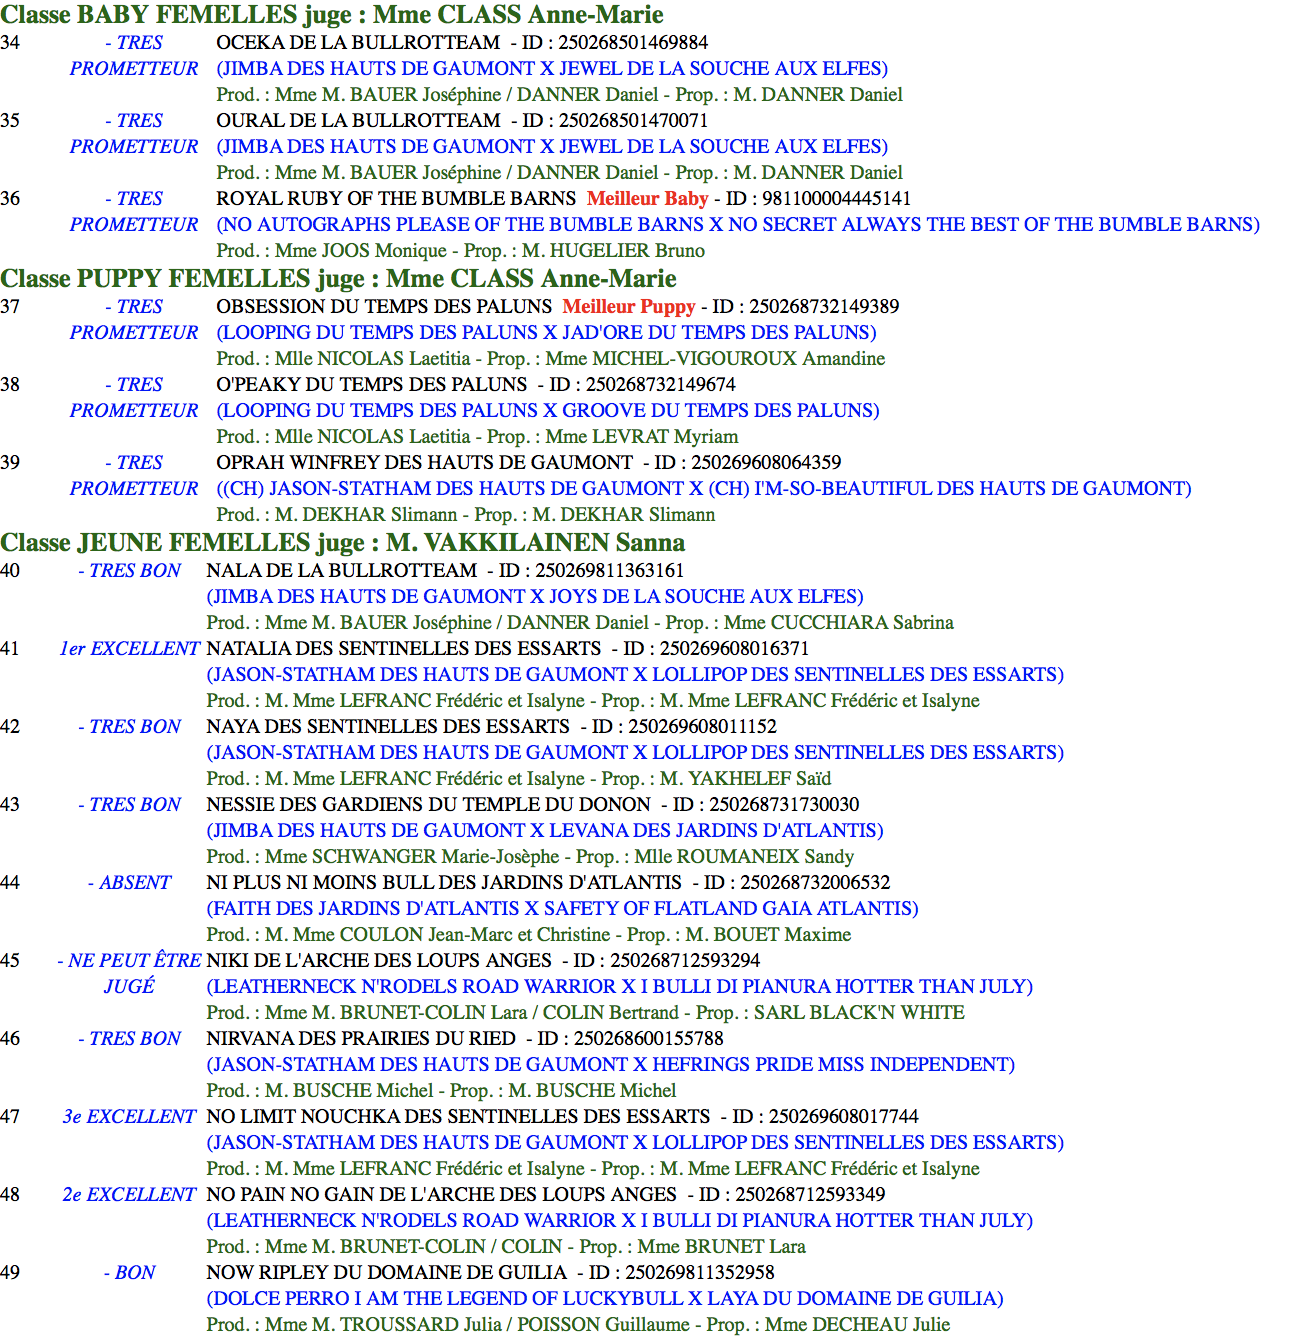The image size is (1296, 1340).
Task: Click ROYAL RUBY OF THE BUMBLE BARNS
Action: 396,198
